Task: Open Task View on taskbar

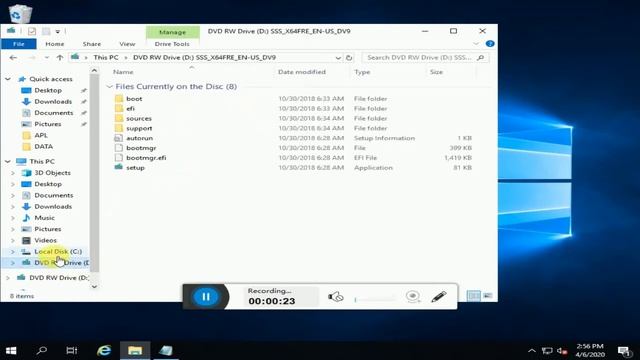Action: 72,351
